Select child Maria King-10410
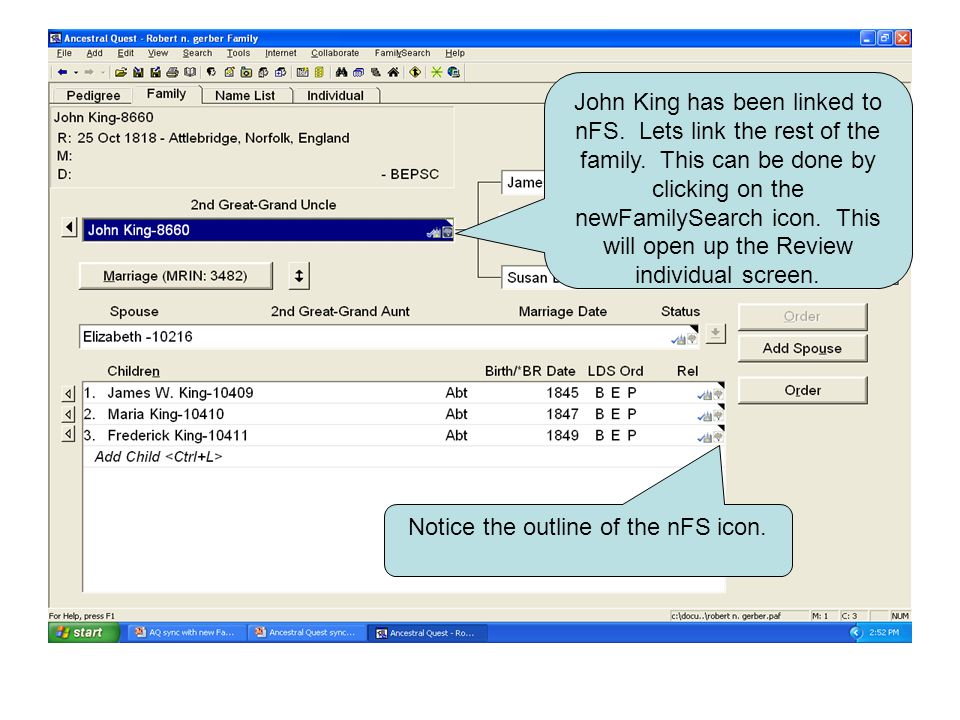 (403, 414)
